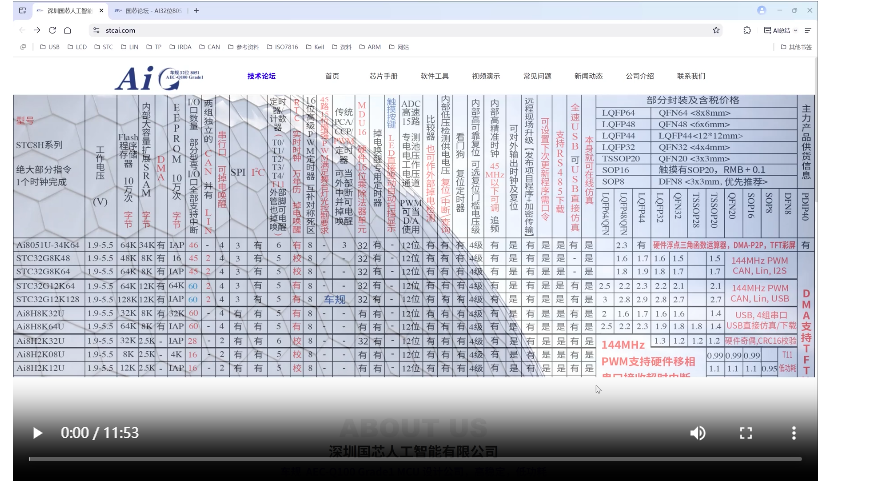Go to the 首页 nav item
Screen dimensions: 876x489
[x=332, y=76]
